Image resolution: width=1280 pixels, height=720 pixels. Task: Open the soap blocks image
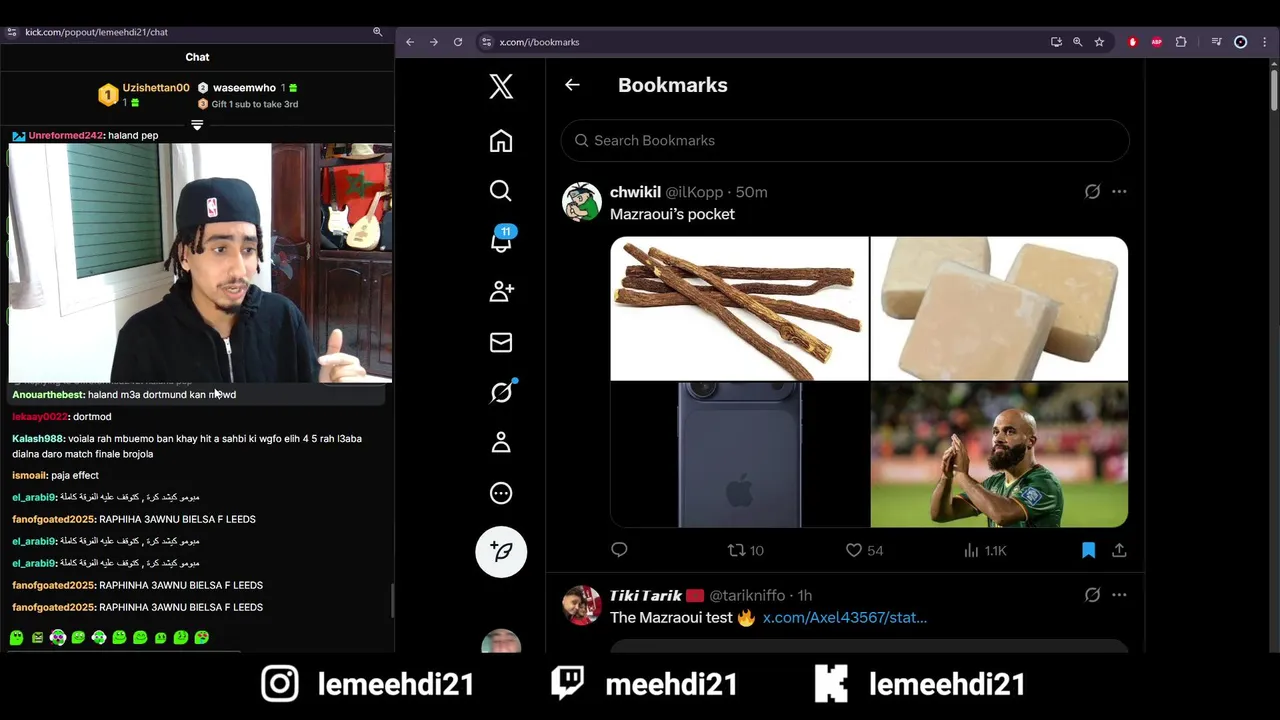[999, 308]
